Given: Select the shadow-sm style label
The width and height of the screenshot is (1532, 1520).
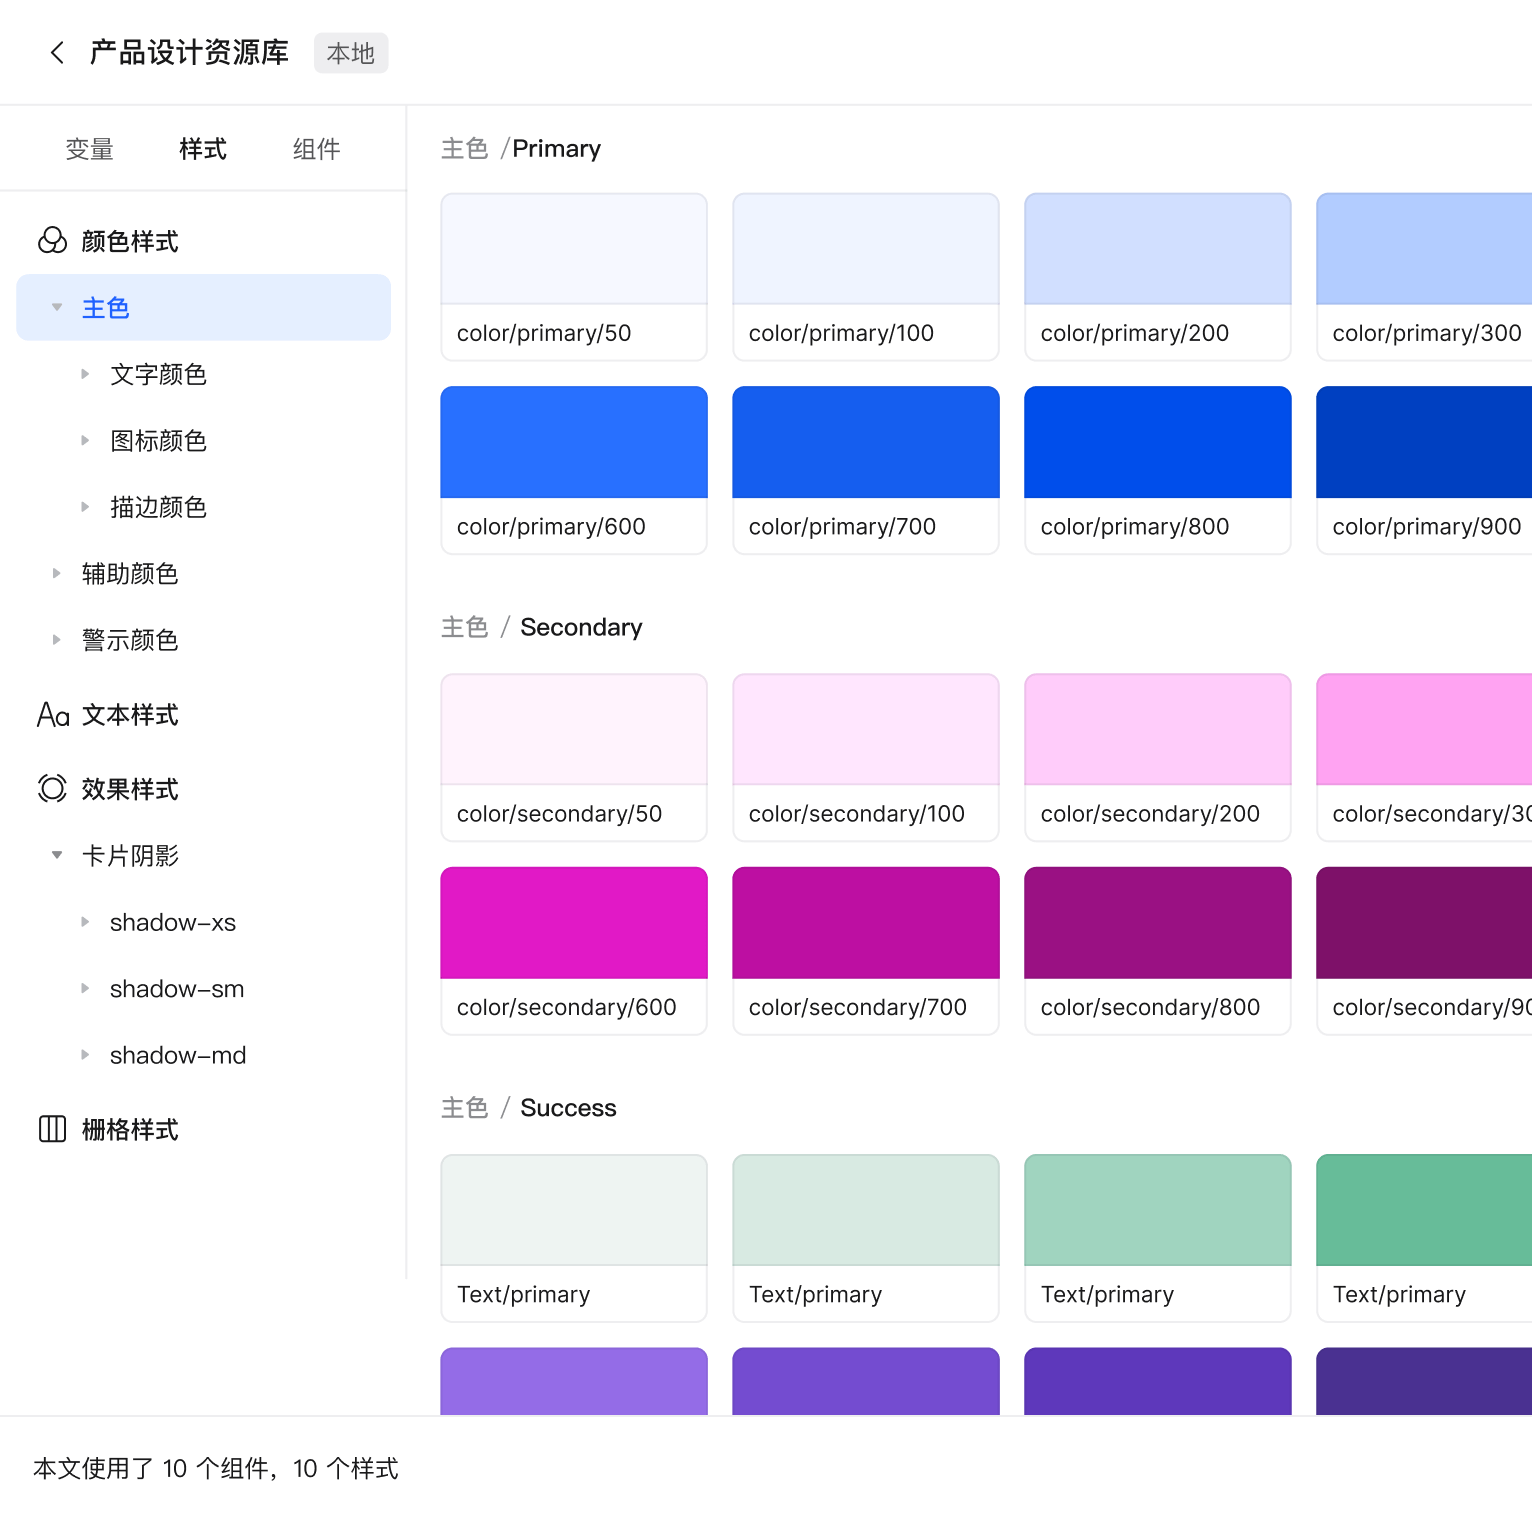Looking at the screenshot, I should (177, 988).
